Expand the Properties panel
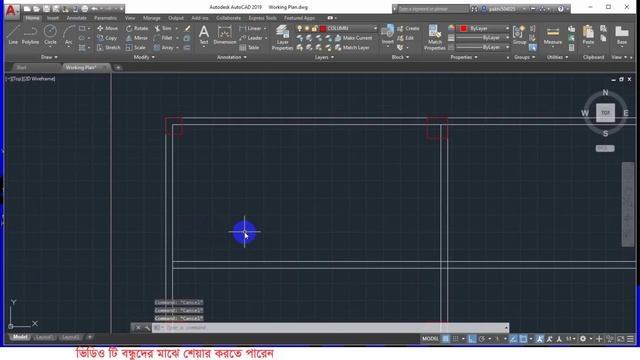 pyautogui.click(x=464, y=57)
